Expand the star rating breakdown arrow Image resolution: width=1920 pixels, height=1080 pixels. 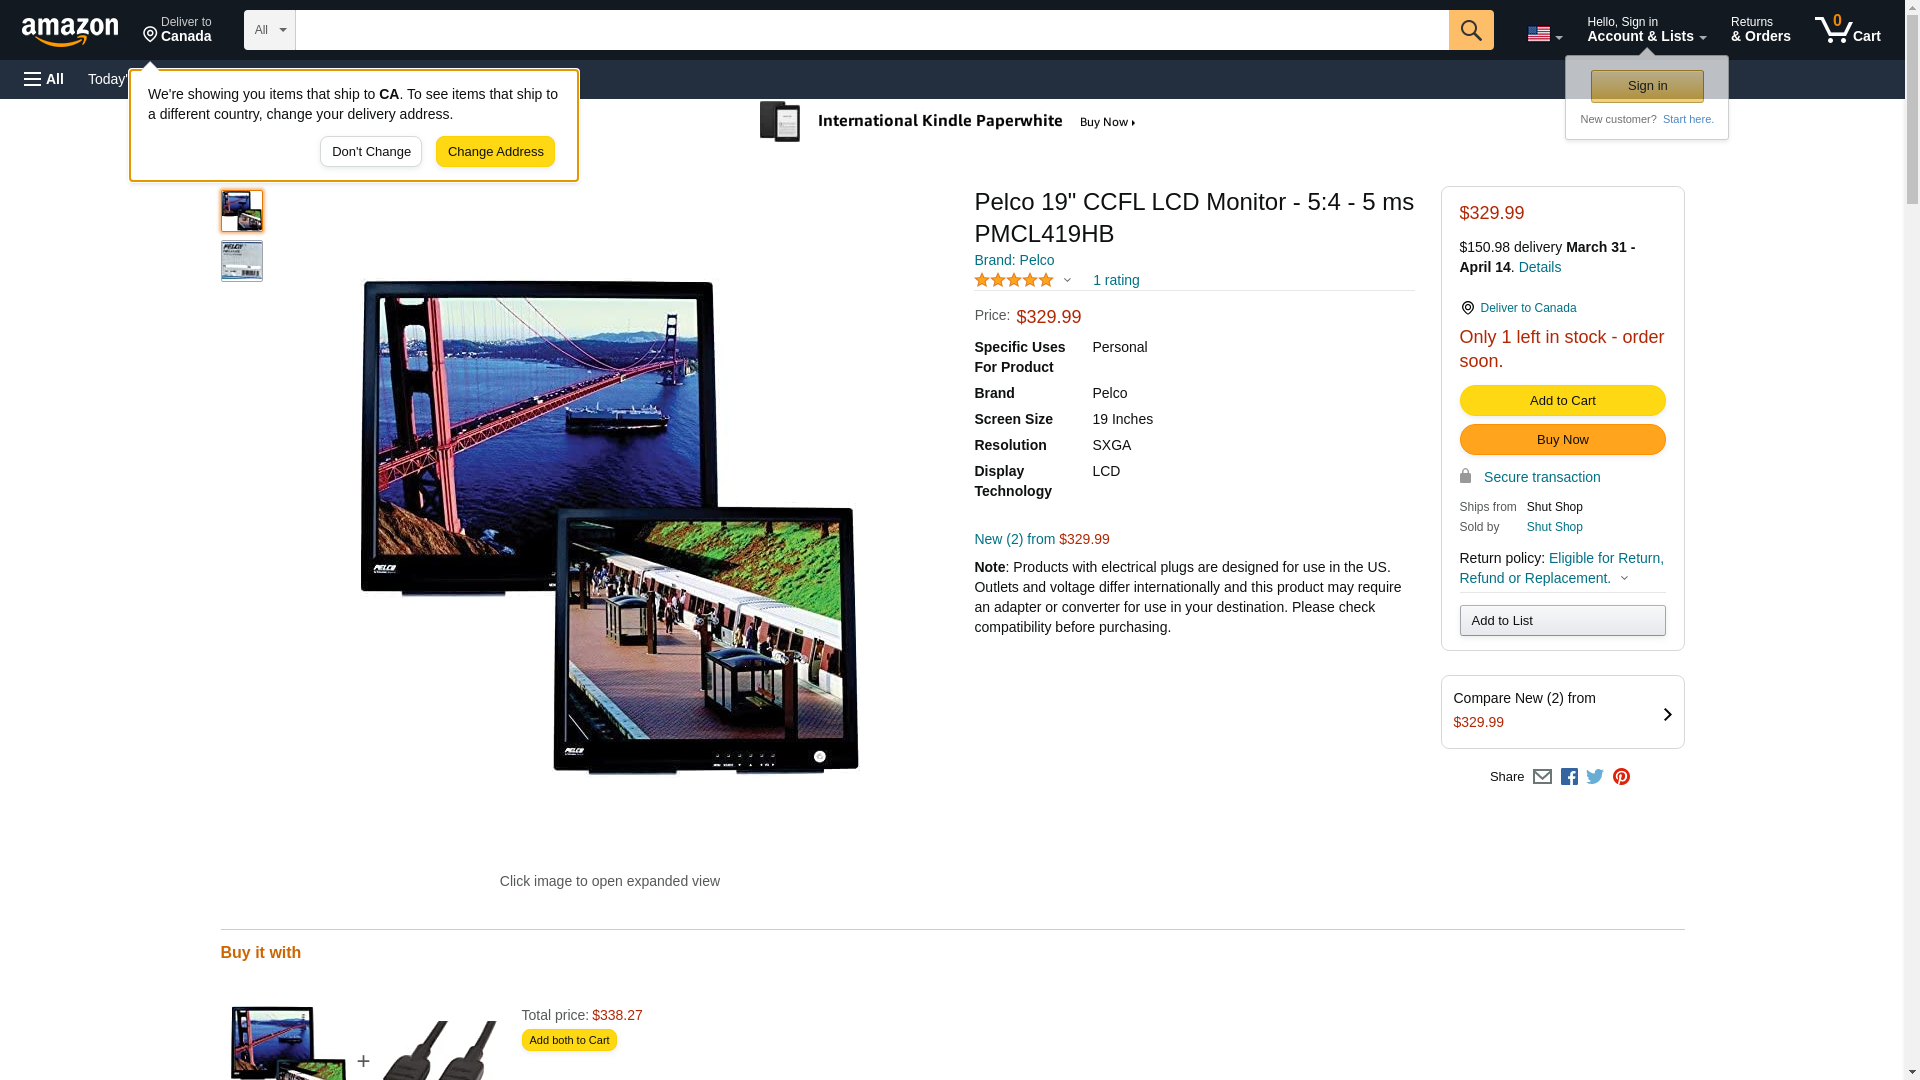(x=1067, y=281)
